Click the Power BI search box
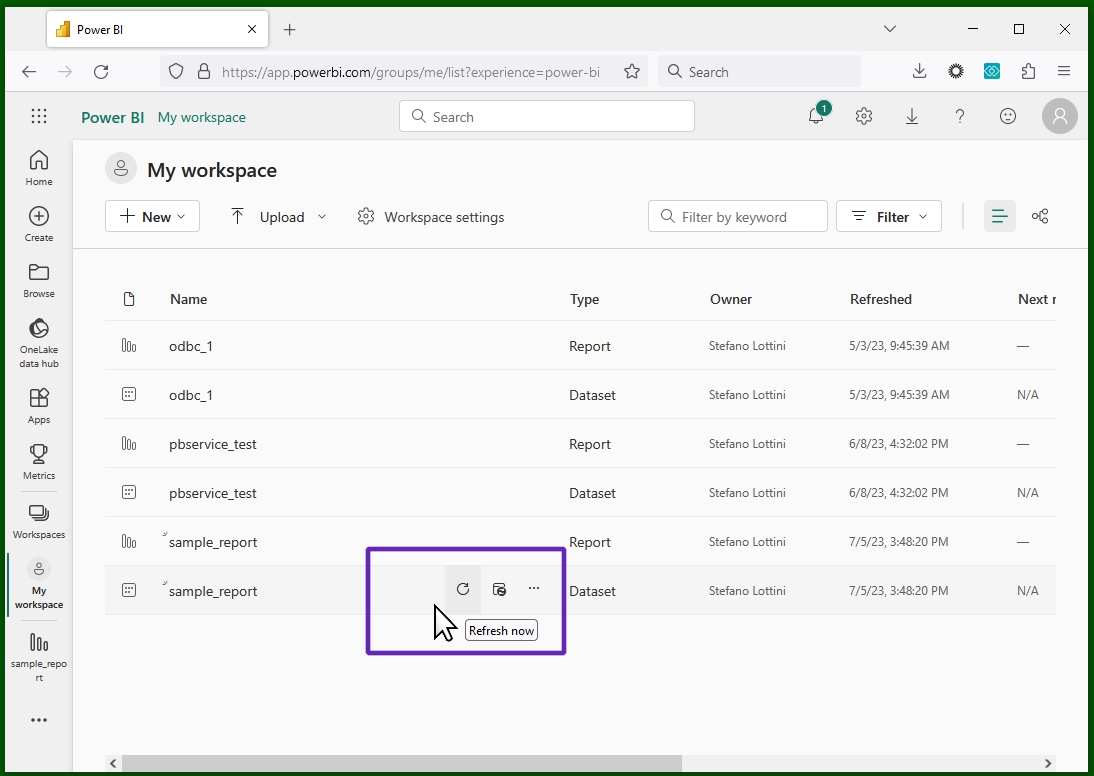The image size is (1094, 776). pyautogui.click(x=547, y=116)
